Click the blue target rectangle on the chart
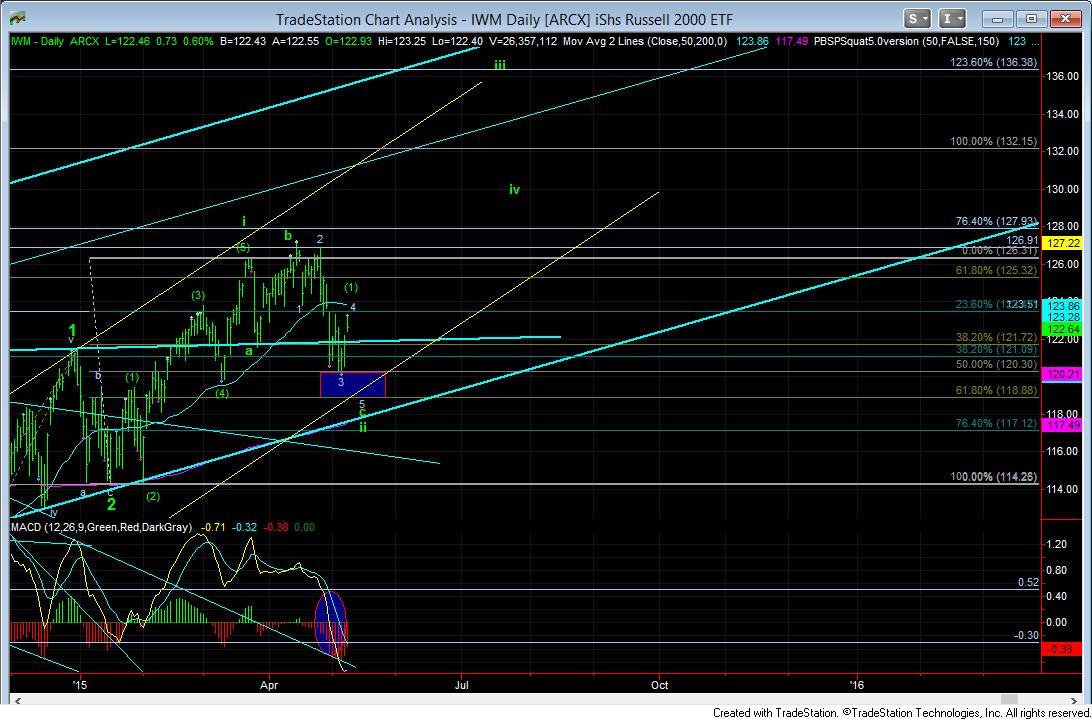Viewport: 1092px width, 719px height. (352, 385)
